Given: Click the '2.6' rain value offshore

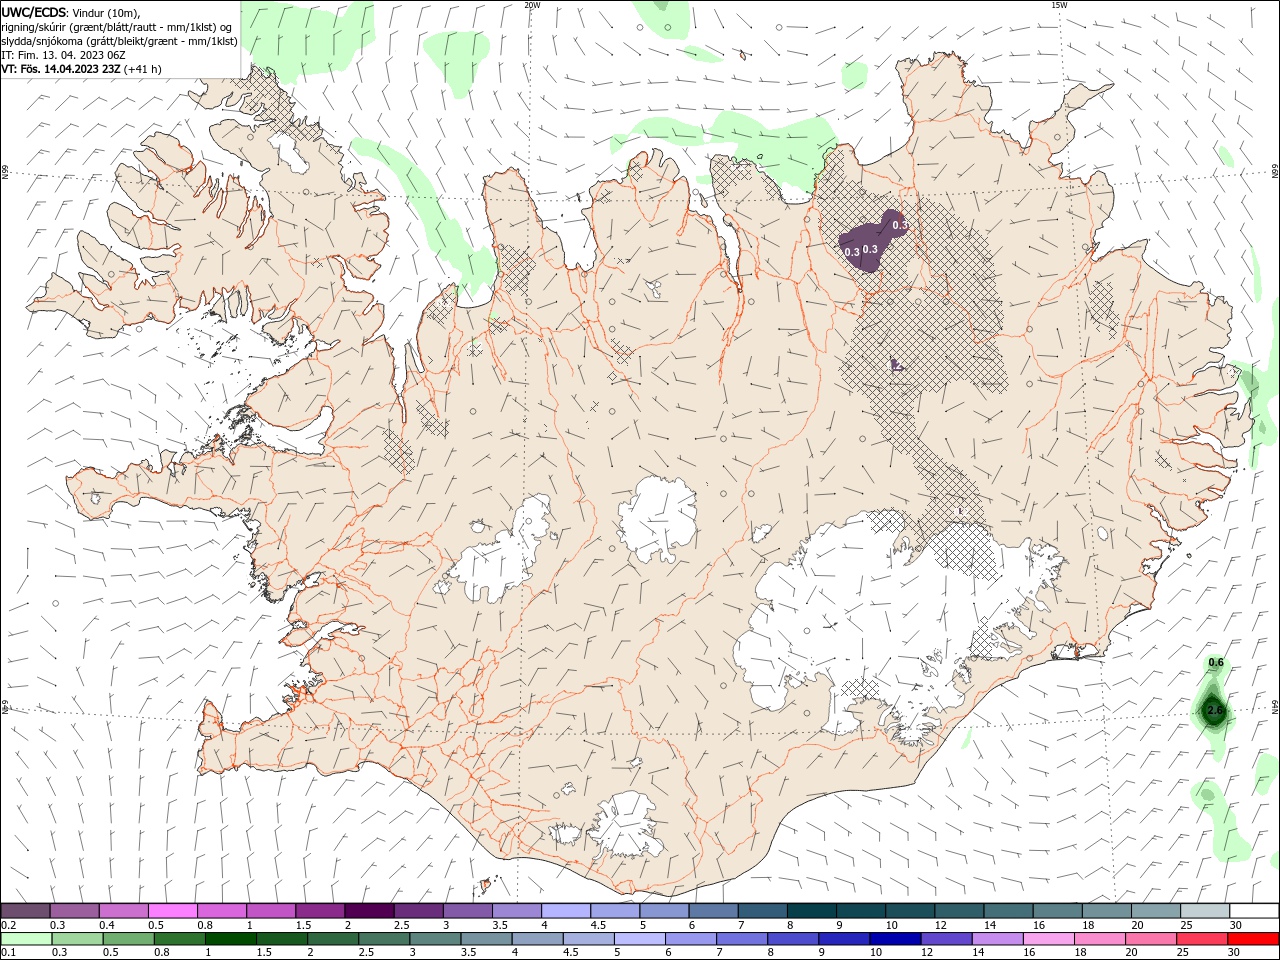Looking at the screenshot, I should pos(1215,710).
